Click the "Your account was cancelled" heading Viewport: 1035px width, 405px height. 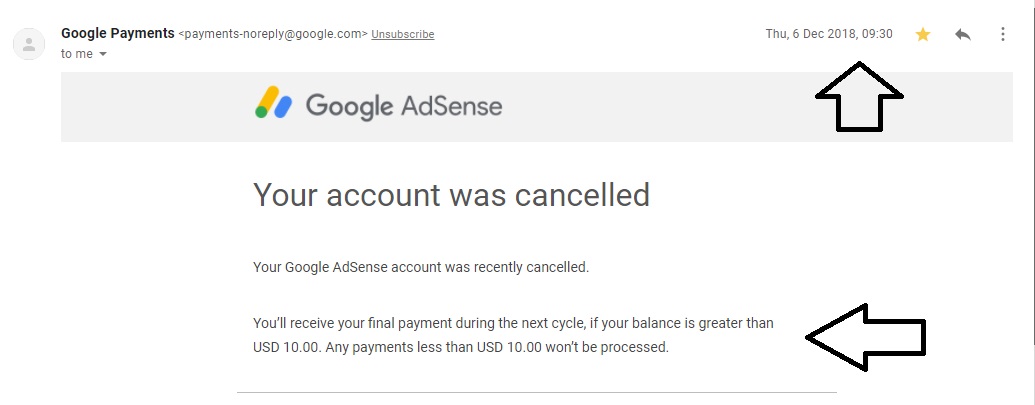(x=451, y=195)
